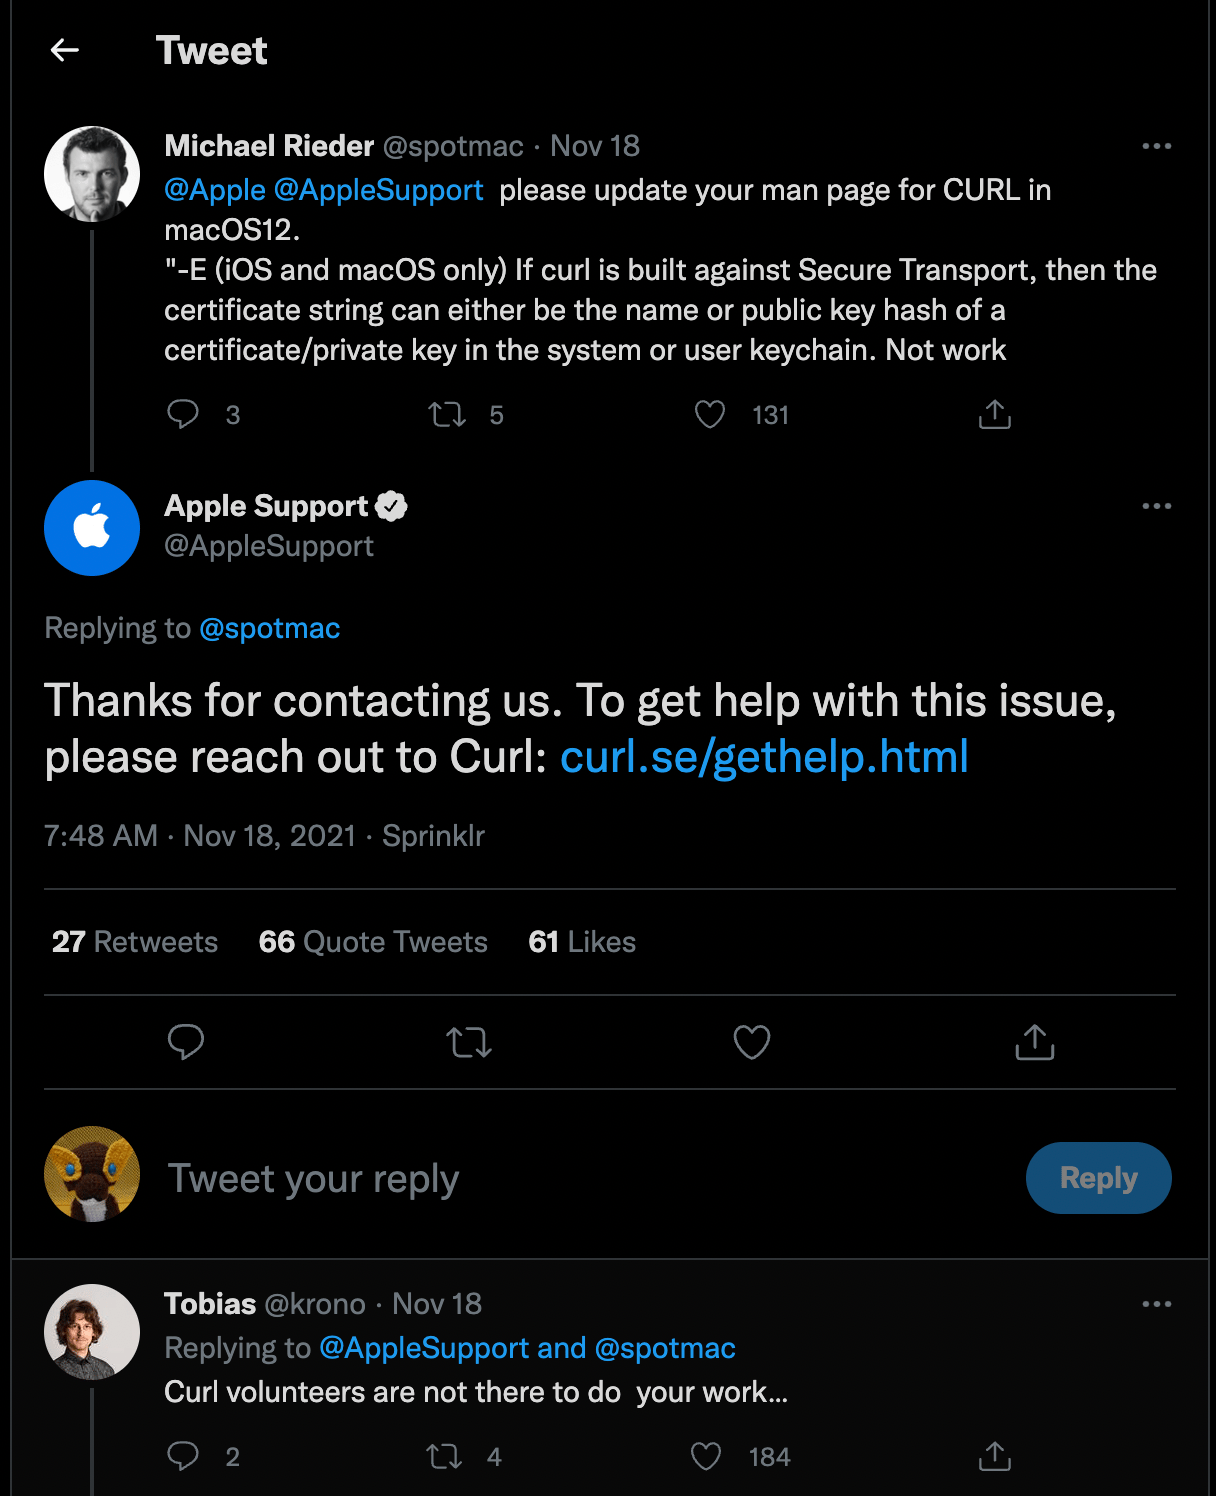Click the blue Reply button

1099,1178
